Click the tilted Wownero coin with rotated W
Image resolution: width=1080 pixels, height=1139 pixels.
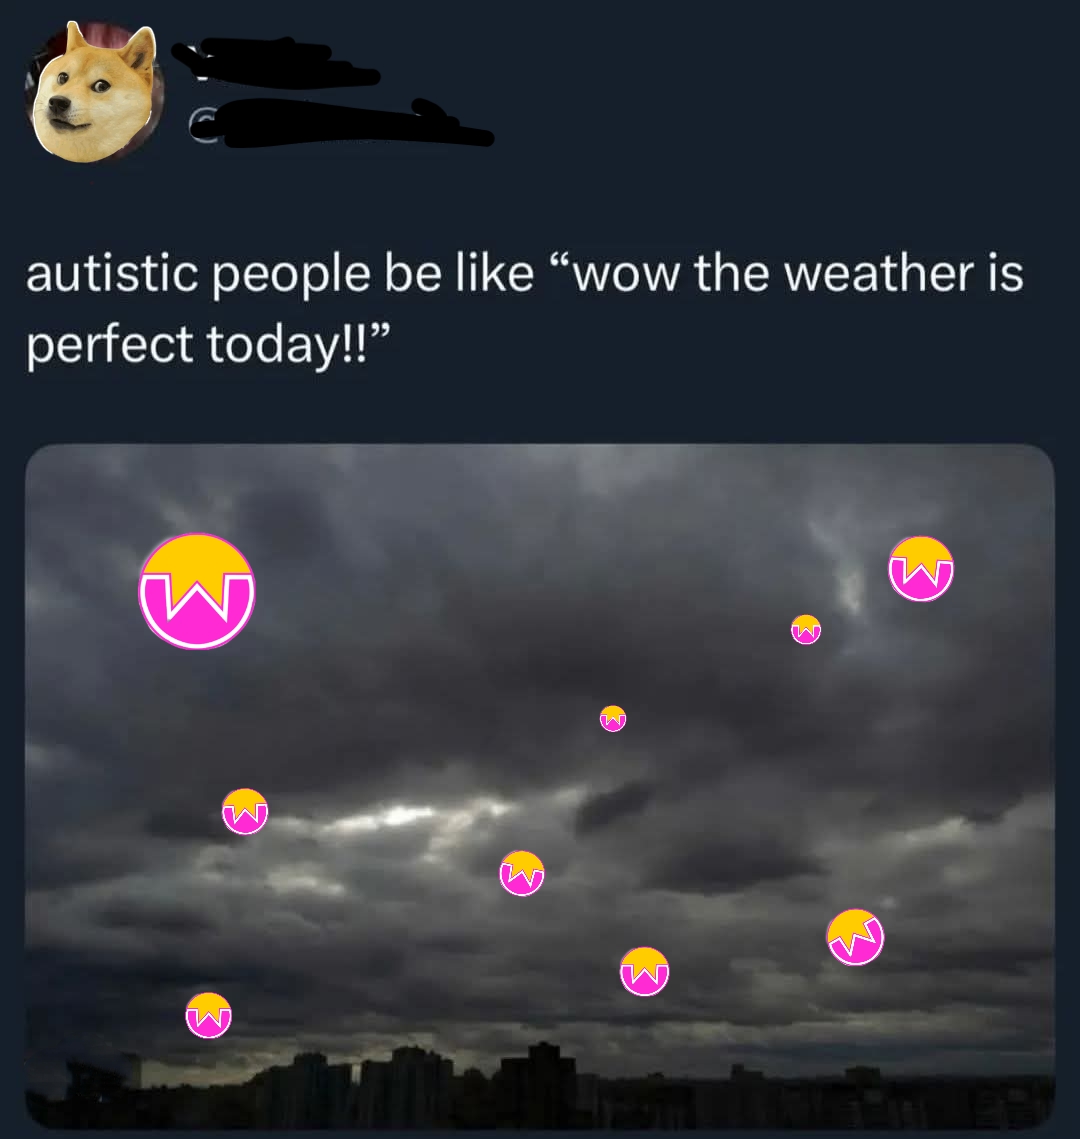[x=856, y=937]
